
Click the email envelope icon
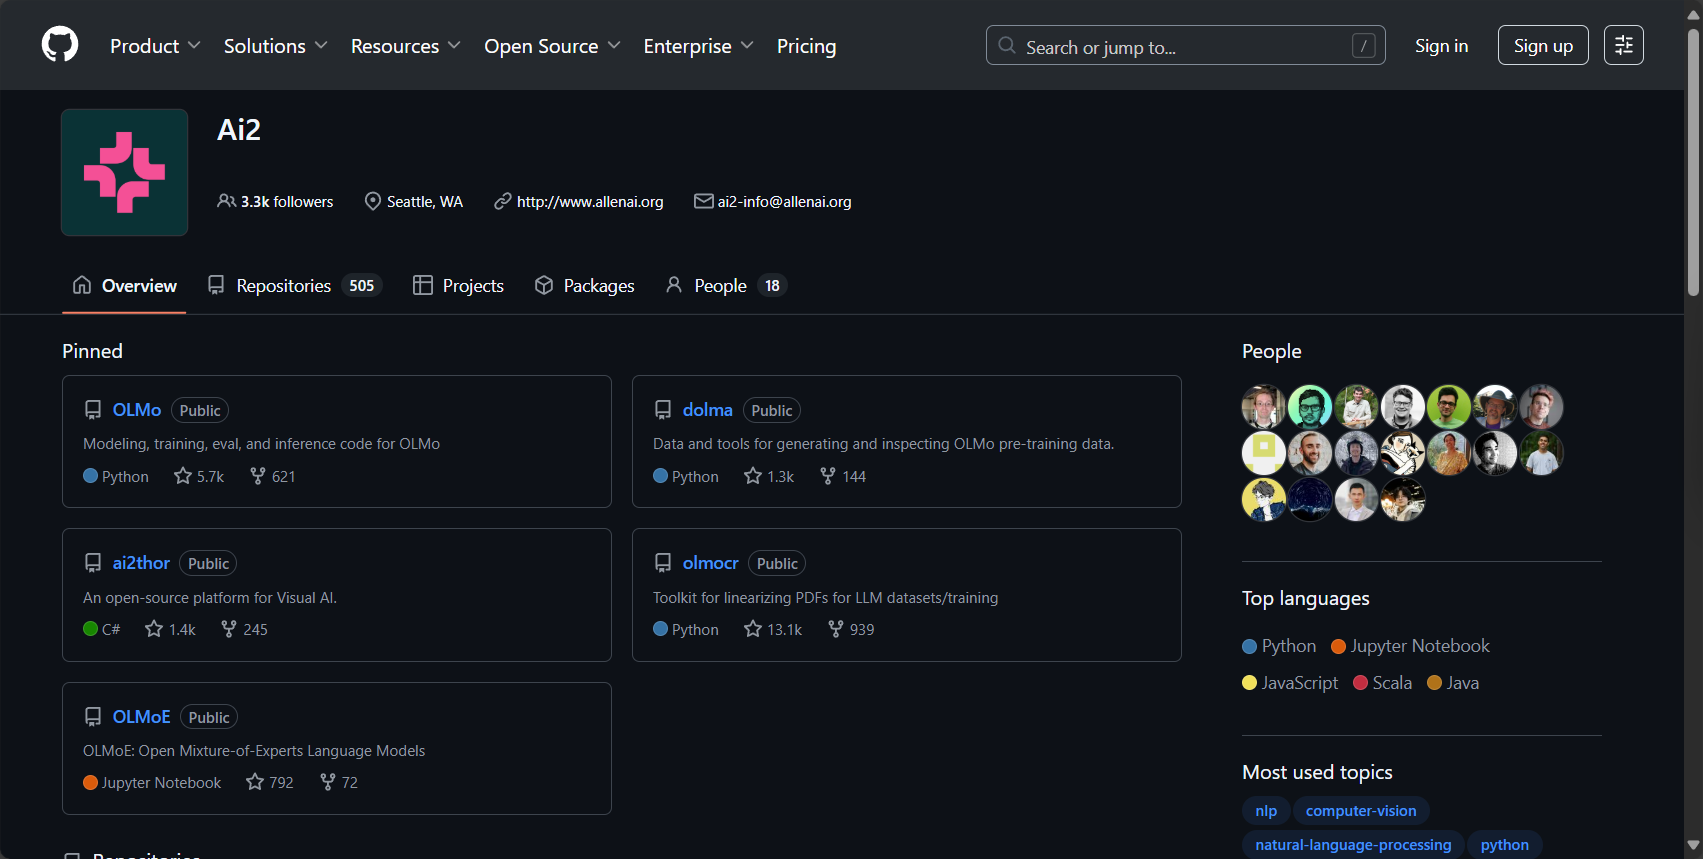coord(704,201)
